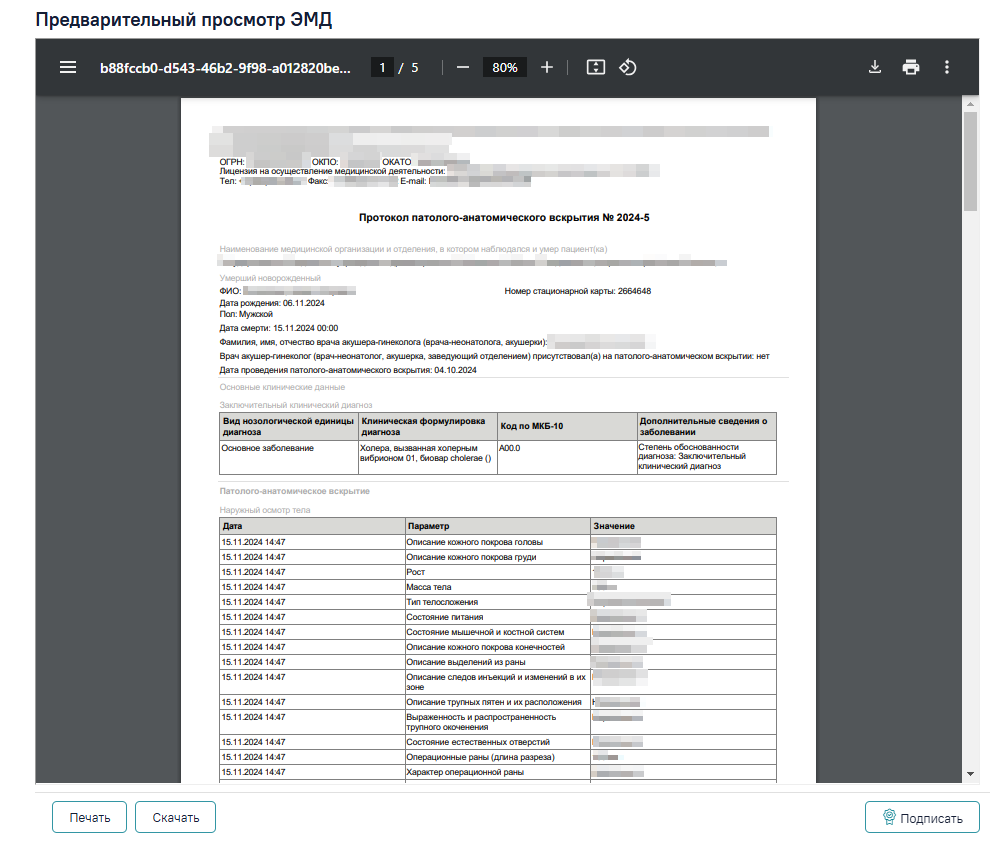Click the table header Дата

[312, 526]
